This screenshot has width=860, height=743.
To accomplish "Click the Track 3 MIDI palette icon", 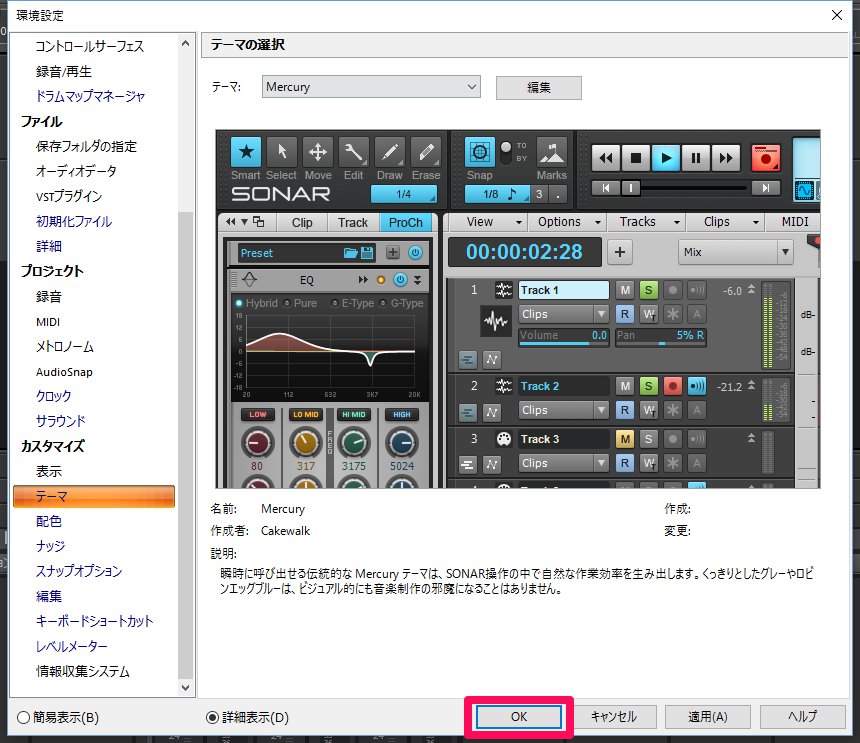I will [503, 439].
